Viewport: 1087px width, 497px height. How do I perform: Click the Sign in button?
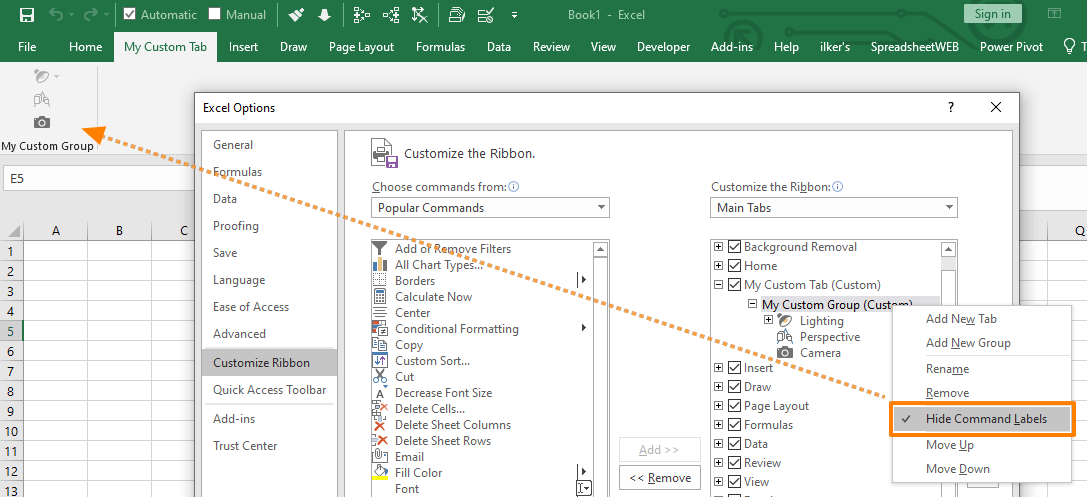click(992, 14)
